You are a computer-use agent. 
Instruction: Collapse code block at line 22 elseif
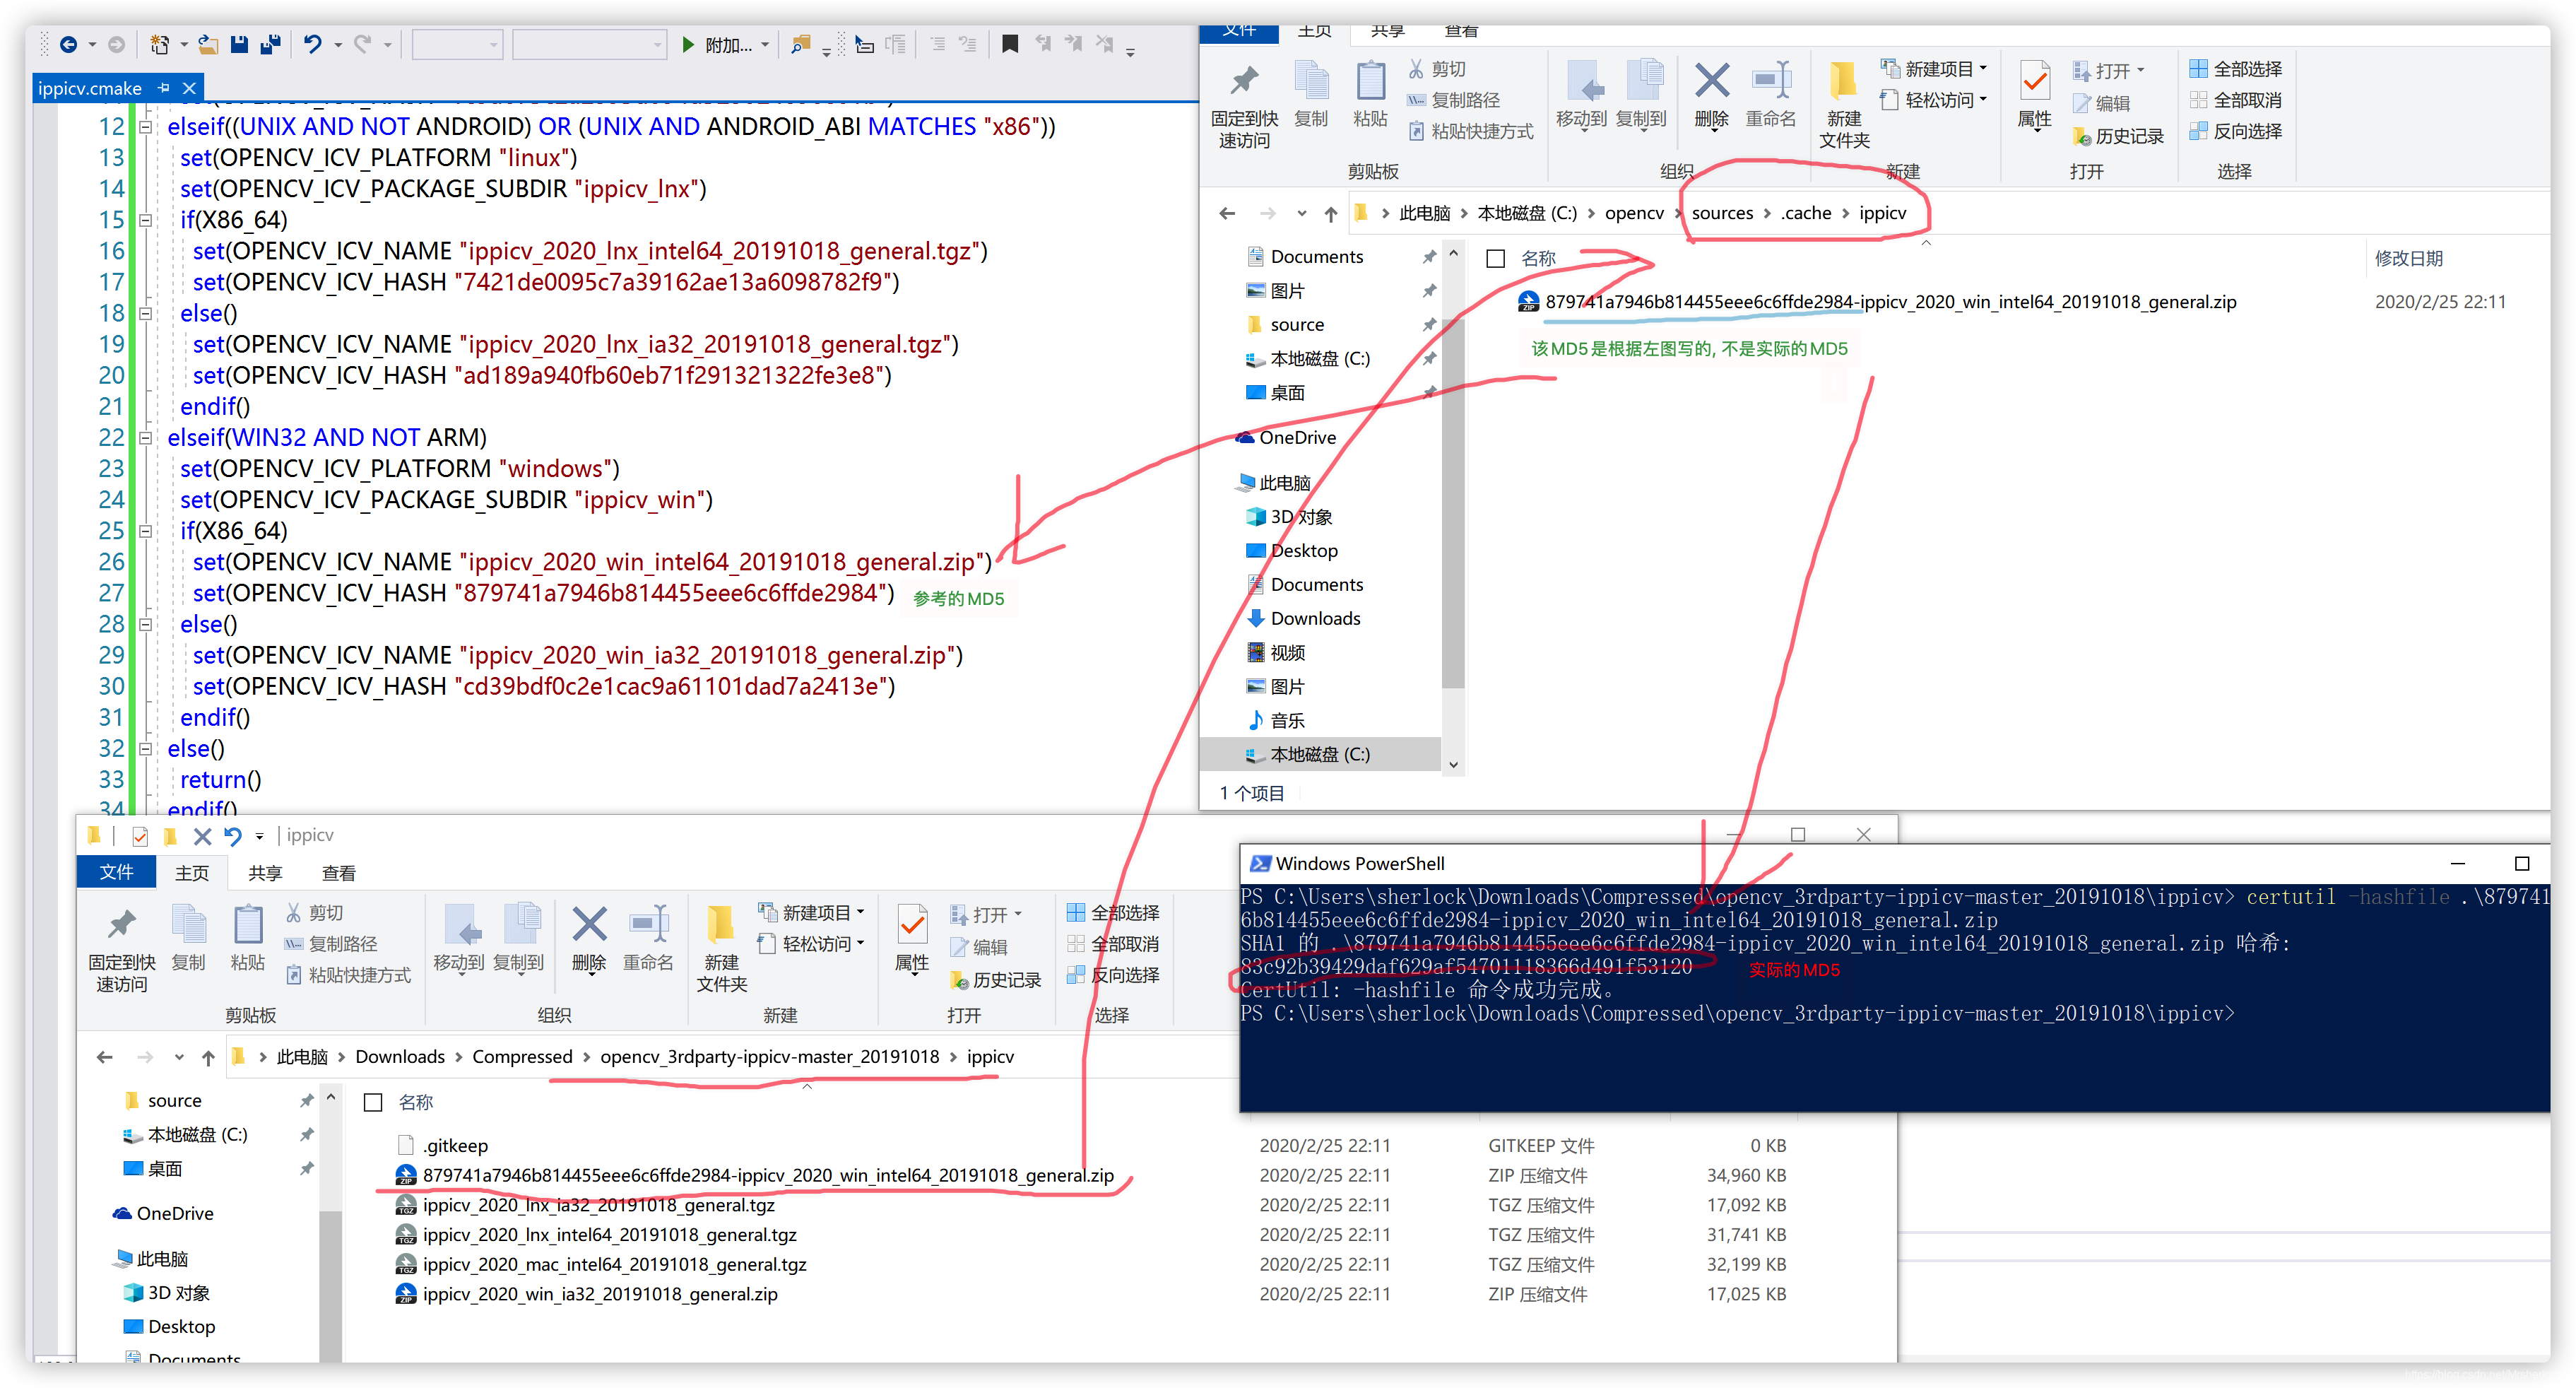click(x=145, y=438)
